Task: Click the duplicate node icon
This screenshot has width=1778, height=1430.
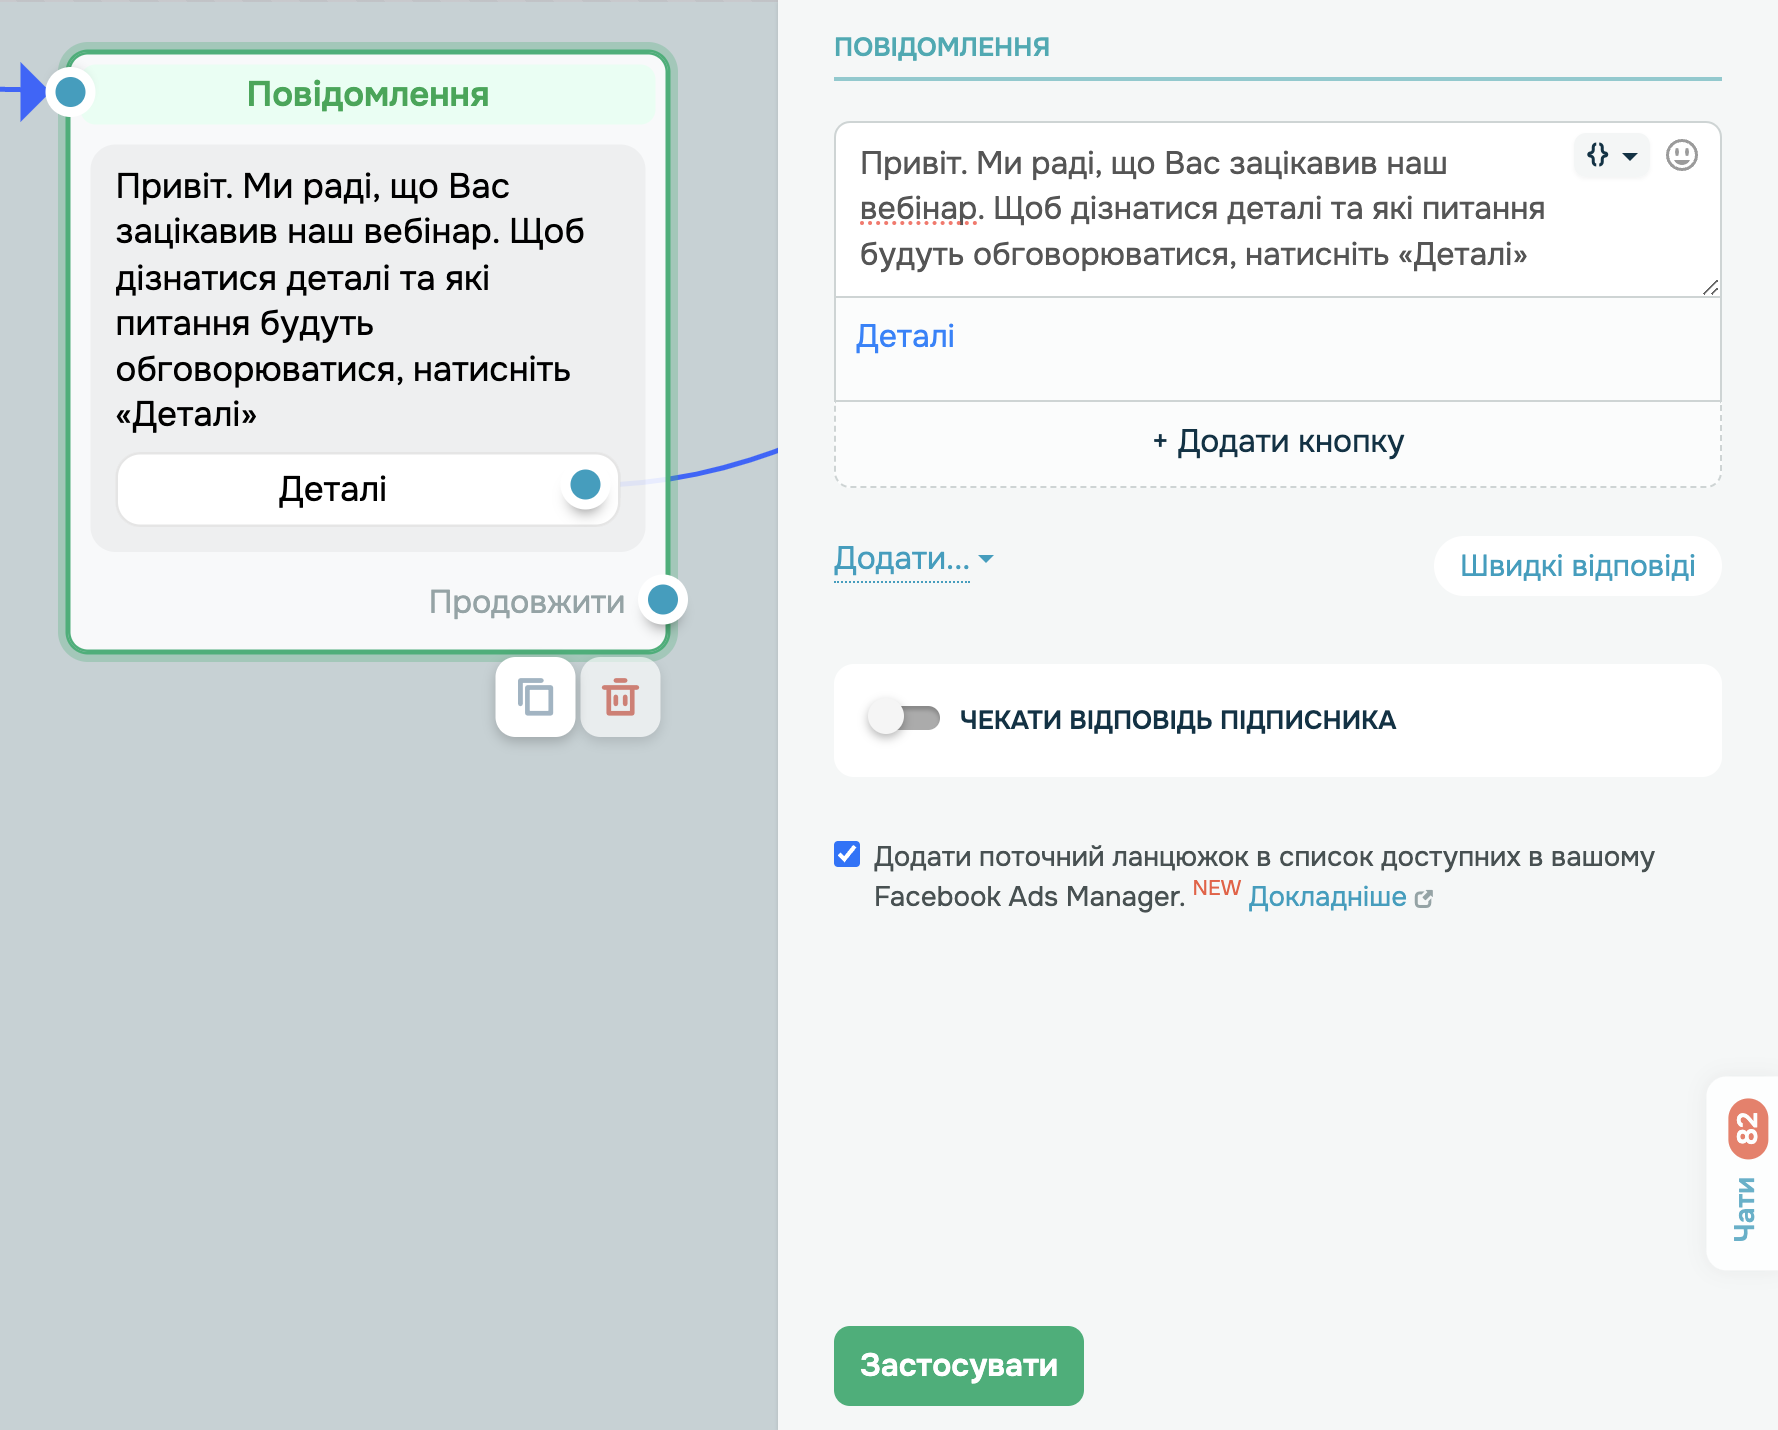Action: (535, 698)
